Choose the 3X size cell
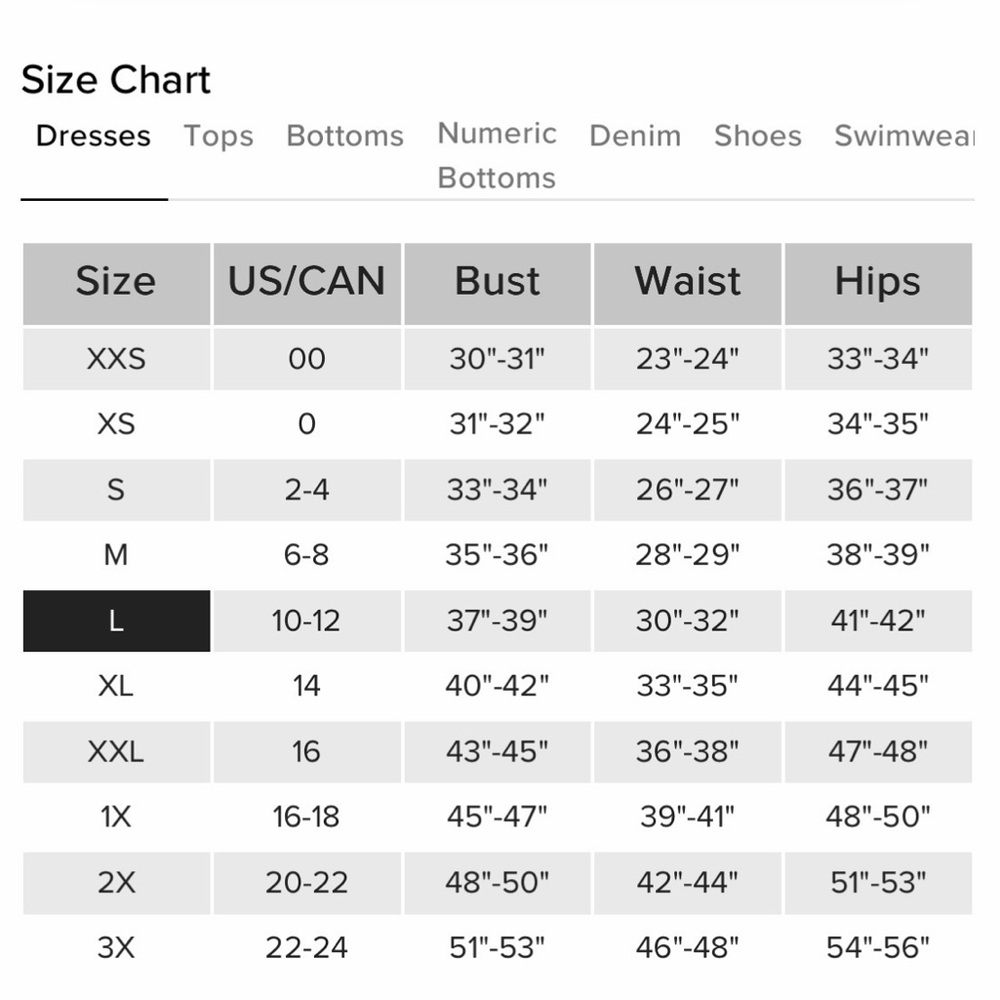 (x=117, y=948)
